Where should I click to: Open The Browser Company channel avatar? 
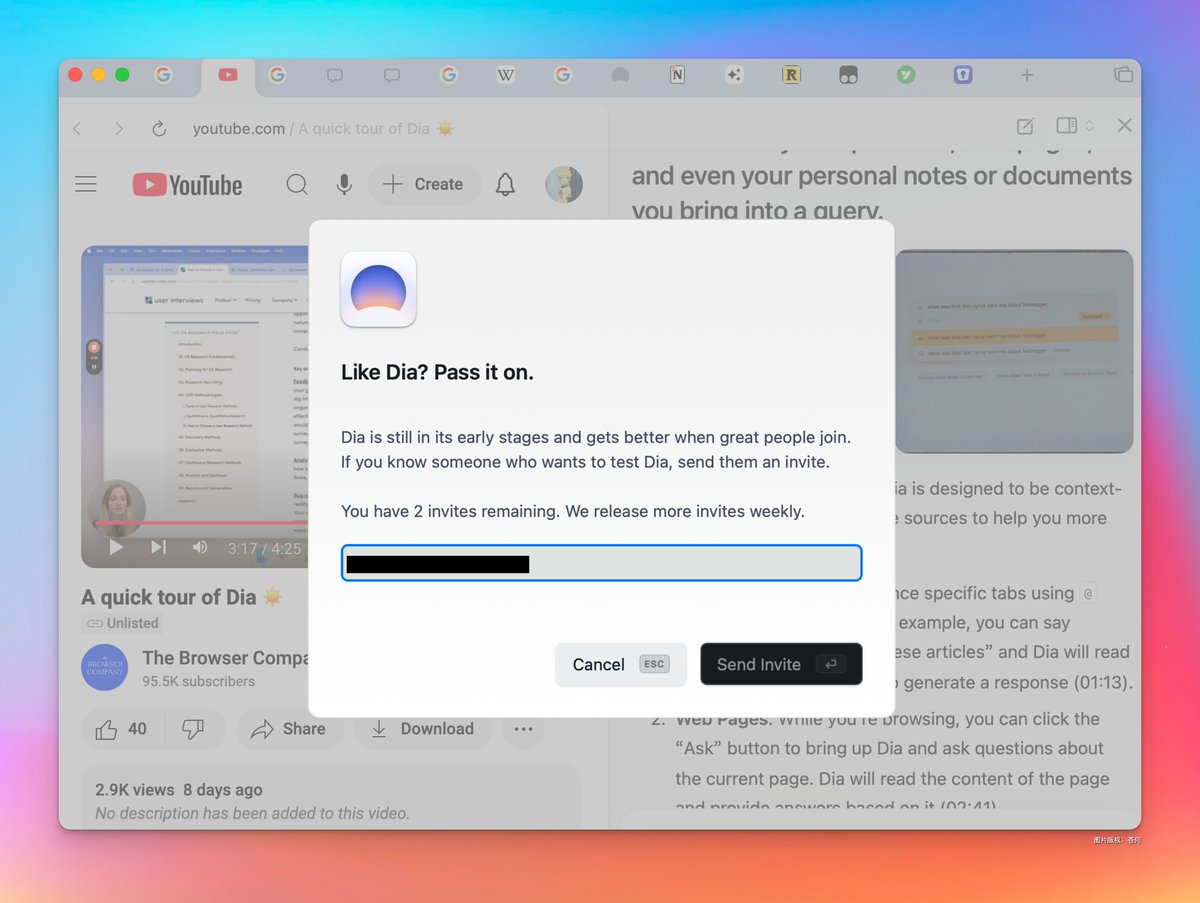[x=105, y=668]
